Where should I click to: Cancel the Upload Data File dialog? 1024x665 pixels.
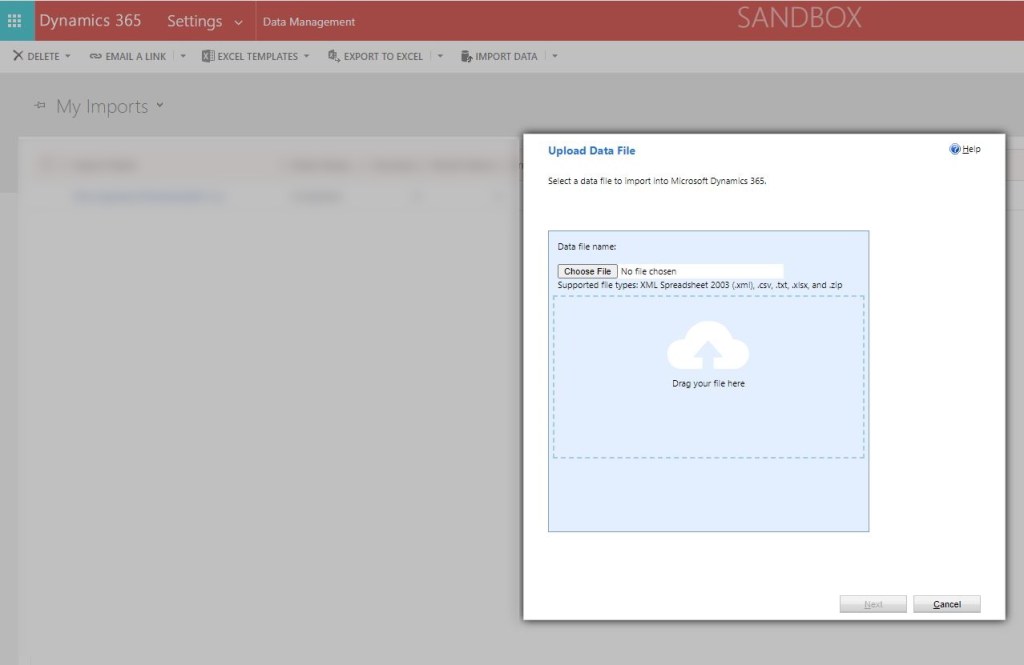pos(946,604)
